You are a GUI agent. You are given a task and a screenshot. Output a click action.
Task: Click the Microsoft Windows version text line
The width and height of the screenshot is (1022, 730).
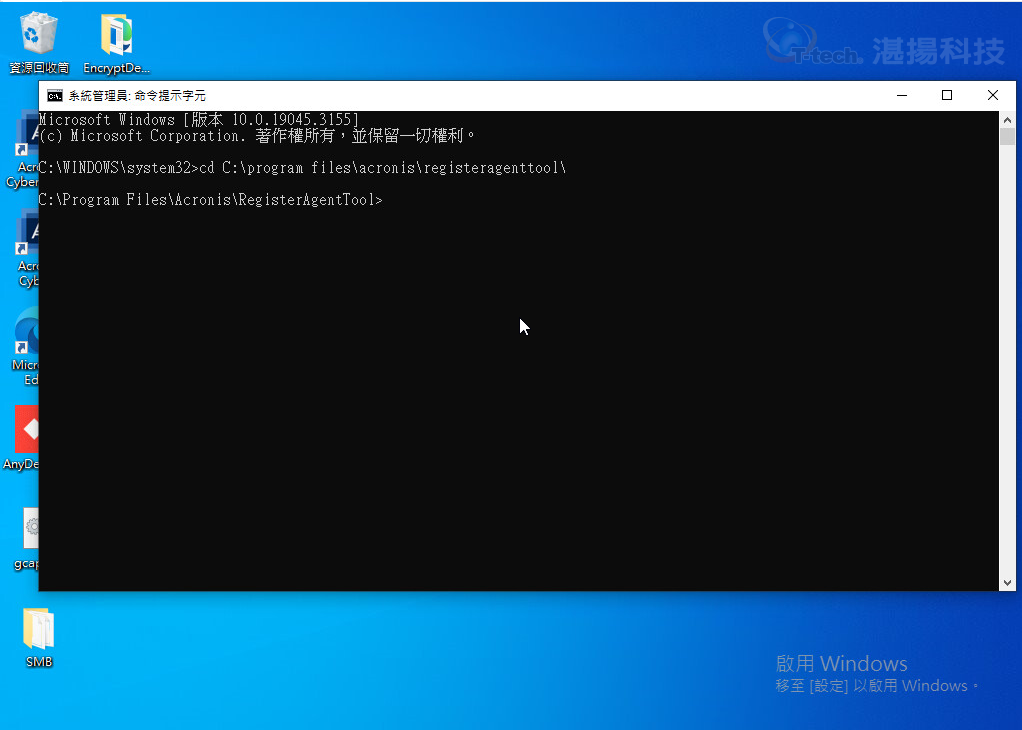[x=199, y=119]
